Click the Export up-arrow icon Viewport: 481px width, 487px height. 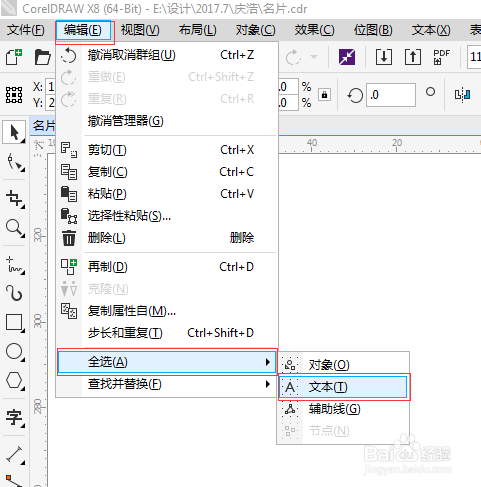click(x=413, y=57)
